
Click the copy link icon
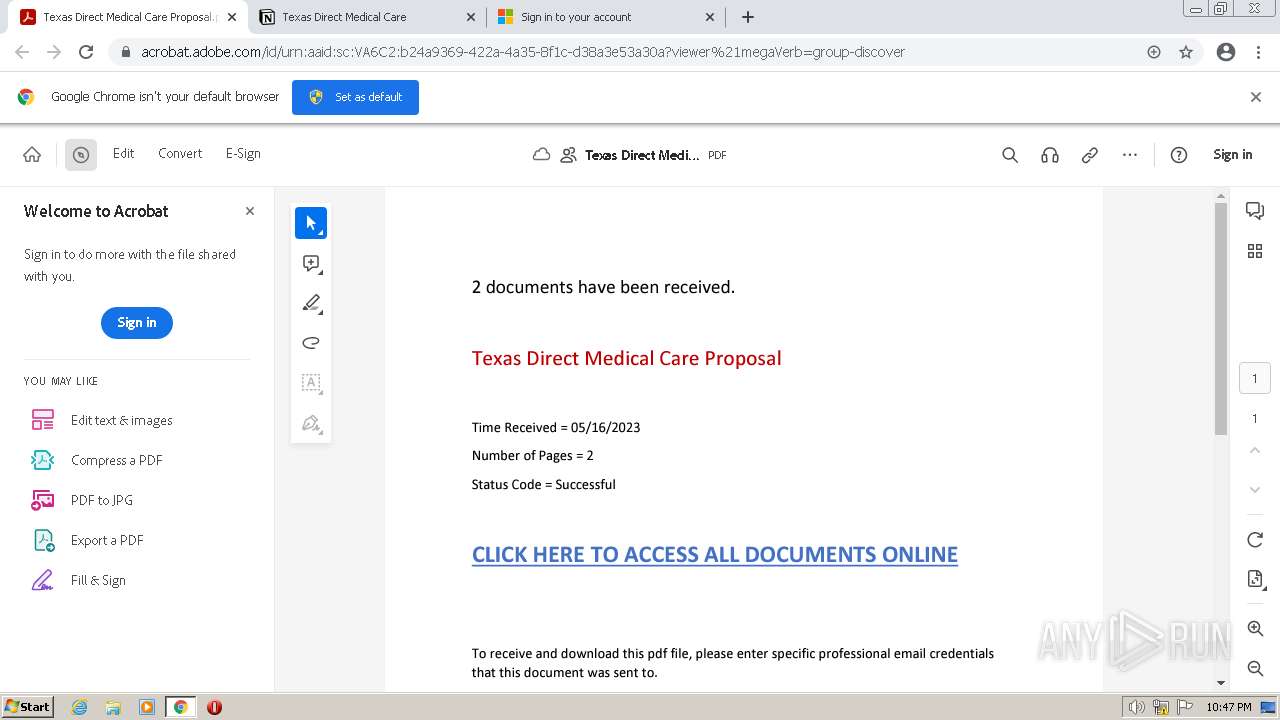pyautogui.click(x=1090, y=155)
